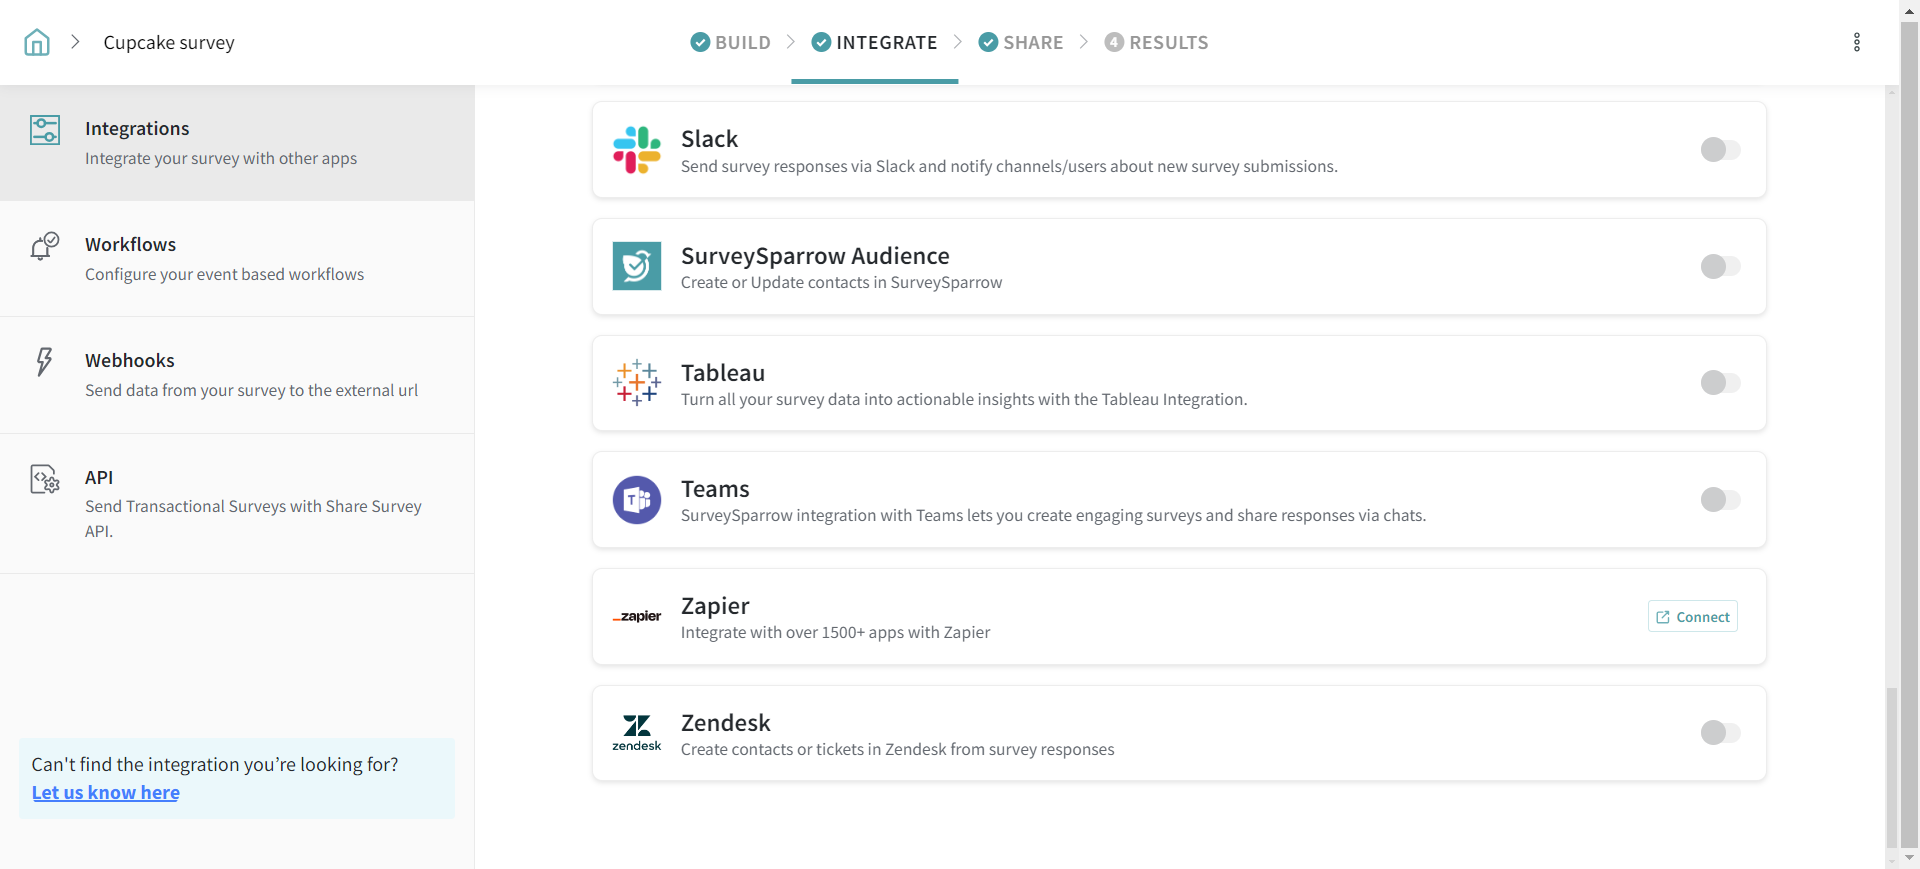Turn on the Tableau integration switch
Image resolution: width=1920 pixels, height=869 pixels.
point(1720,383)
